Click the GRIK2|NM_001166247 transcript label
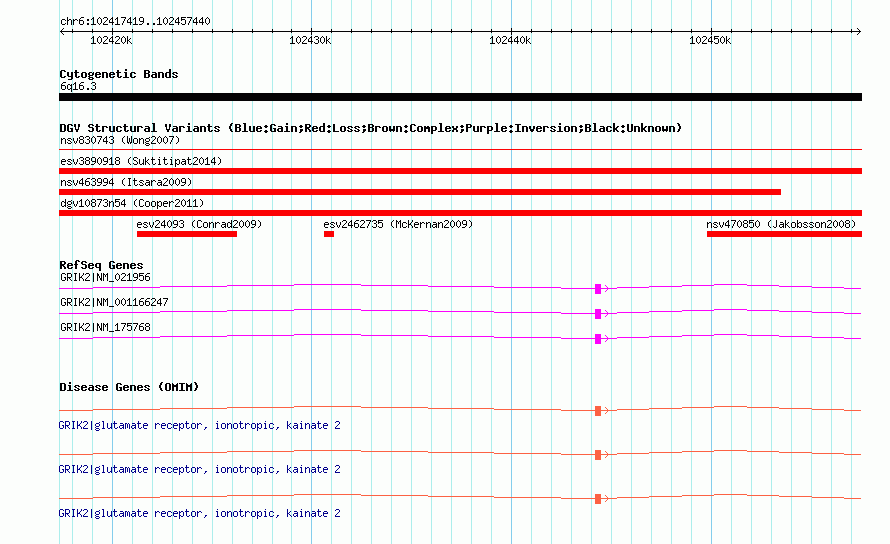 (x=114, y=302)
